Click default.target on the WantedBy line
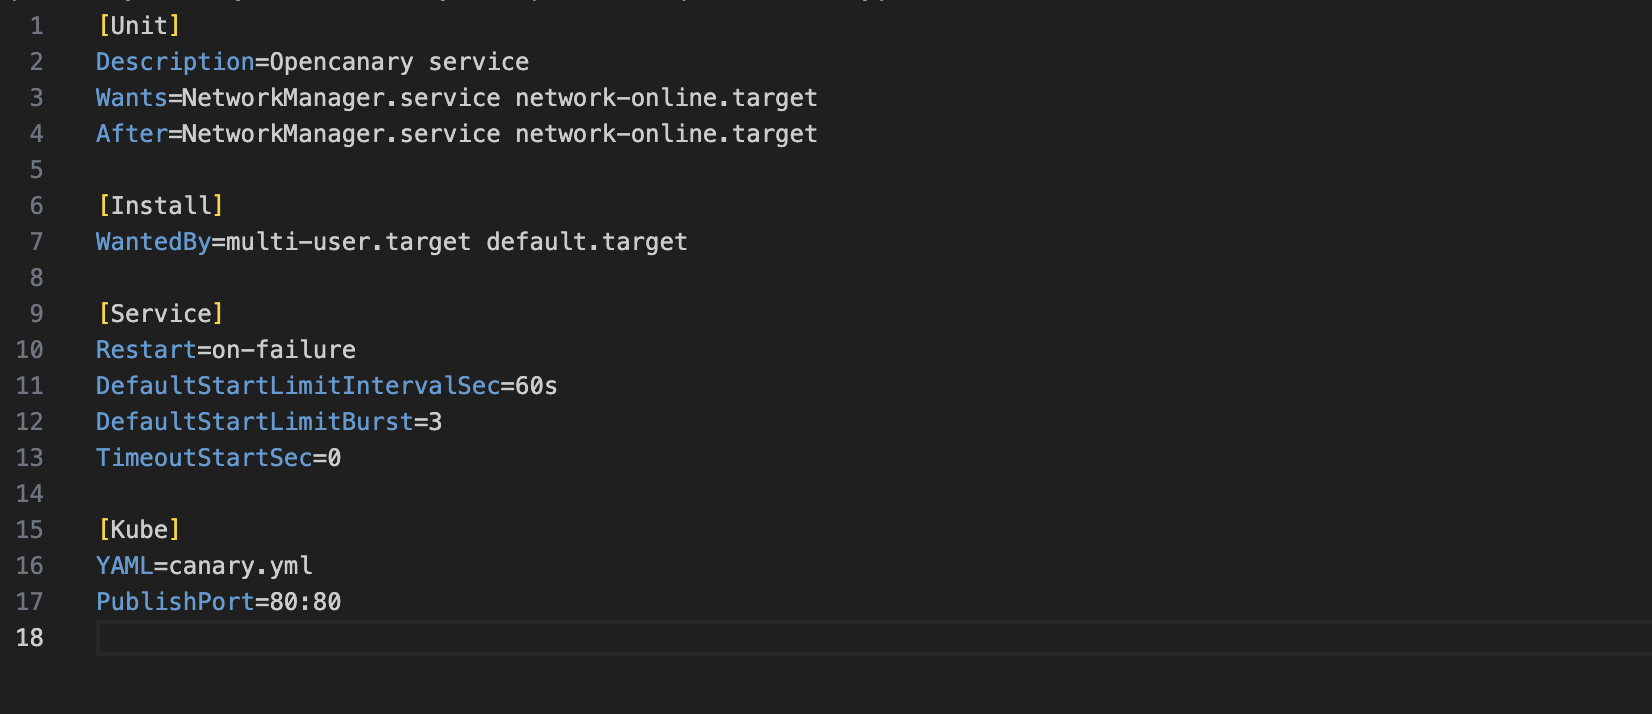Screen dimensions: 1652x714 [x=587, y=242]
